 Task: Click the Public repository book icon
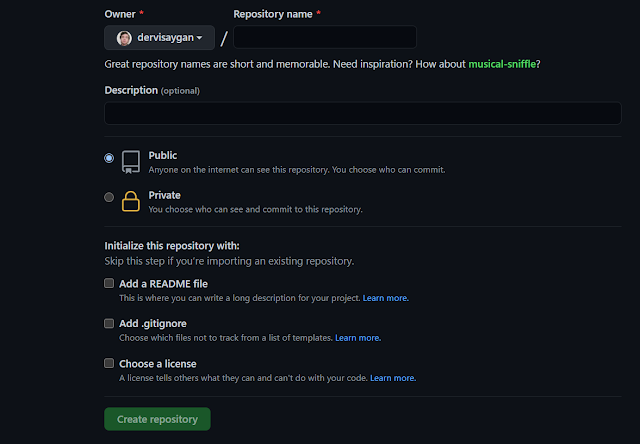tap(131, 162)
